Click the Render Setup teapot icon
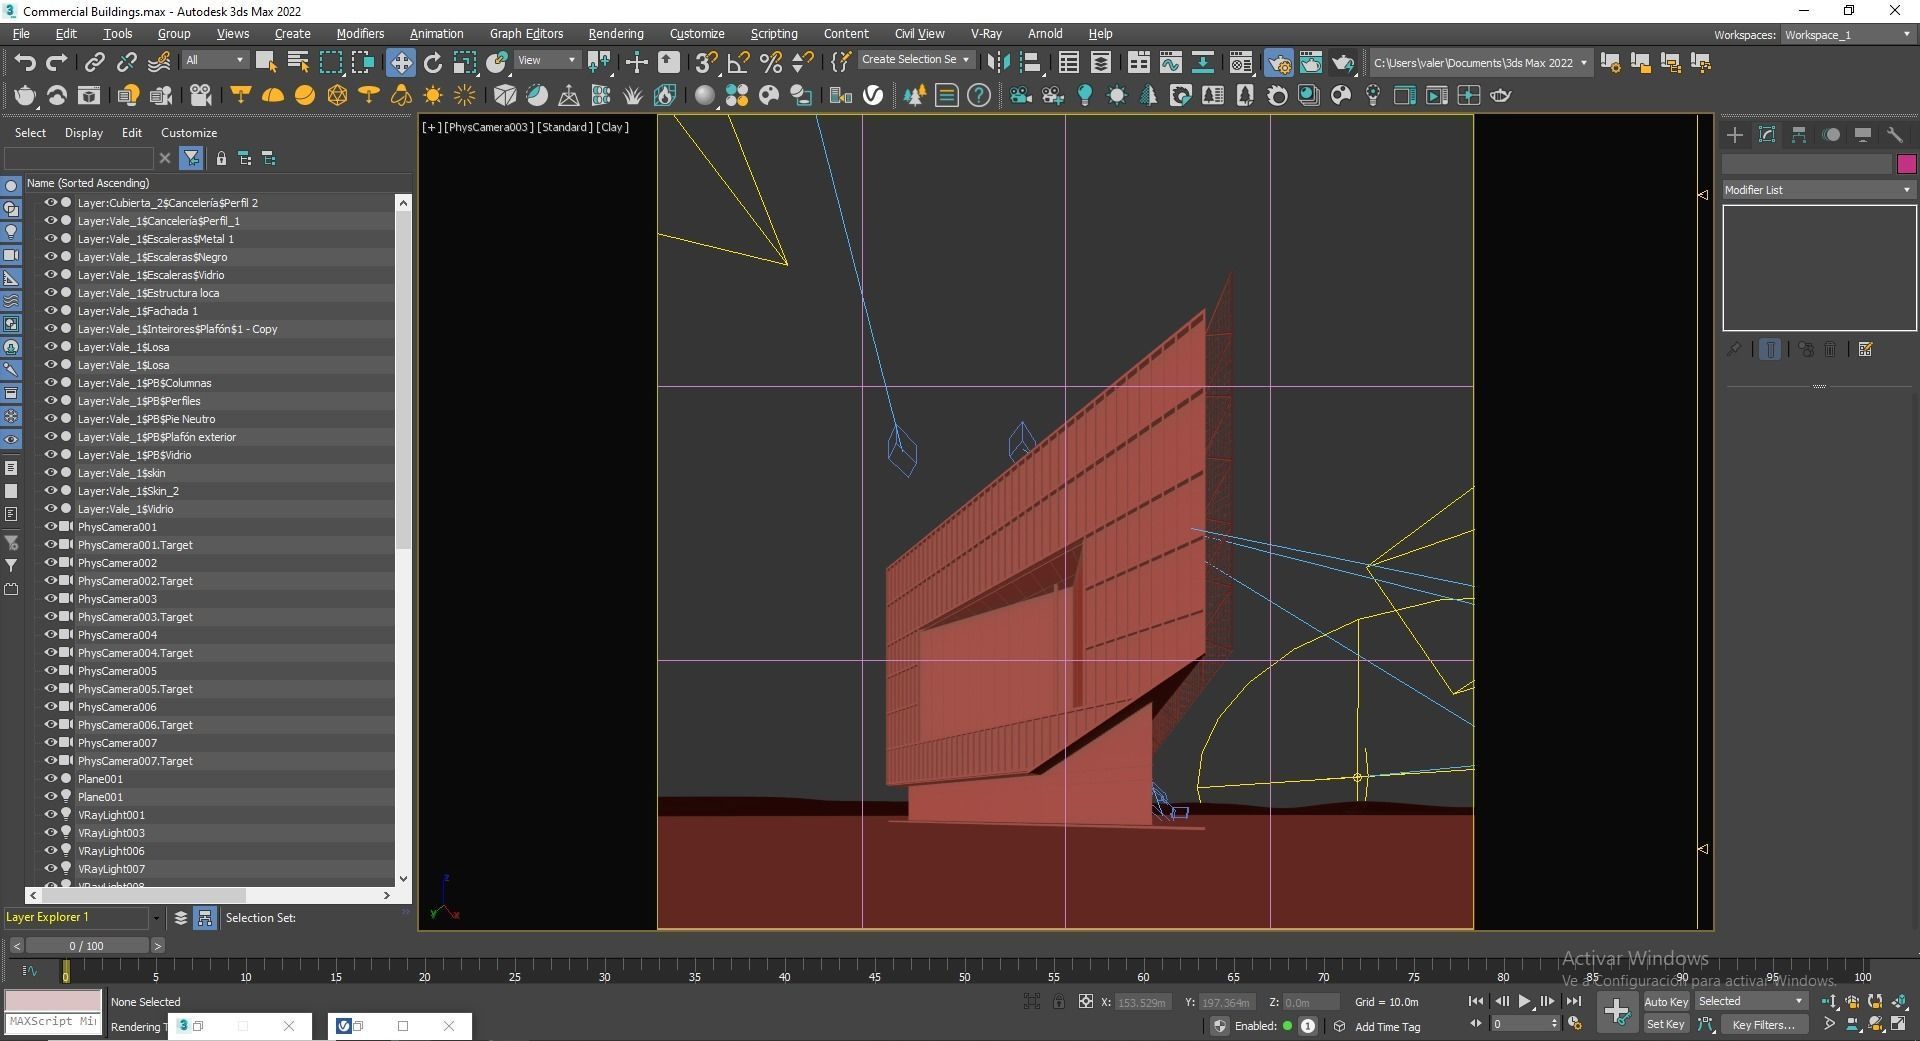1920x1041 pixels. [1279, 63]
